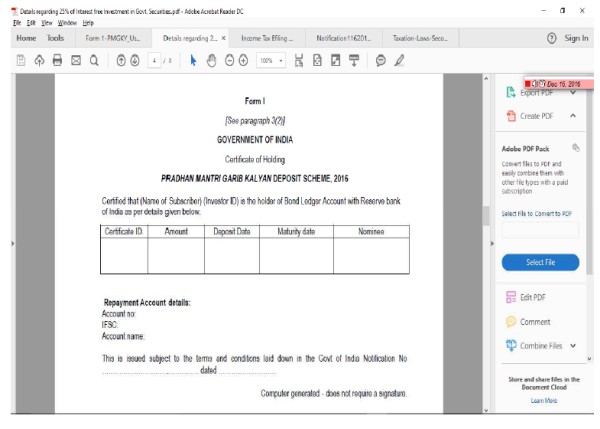
Task: Click the email envelope icon
Action: point(75,61)
